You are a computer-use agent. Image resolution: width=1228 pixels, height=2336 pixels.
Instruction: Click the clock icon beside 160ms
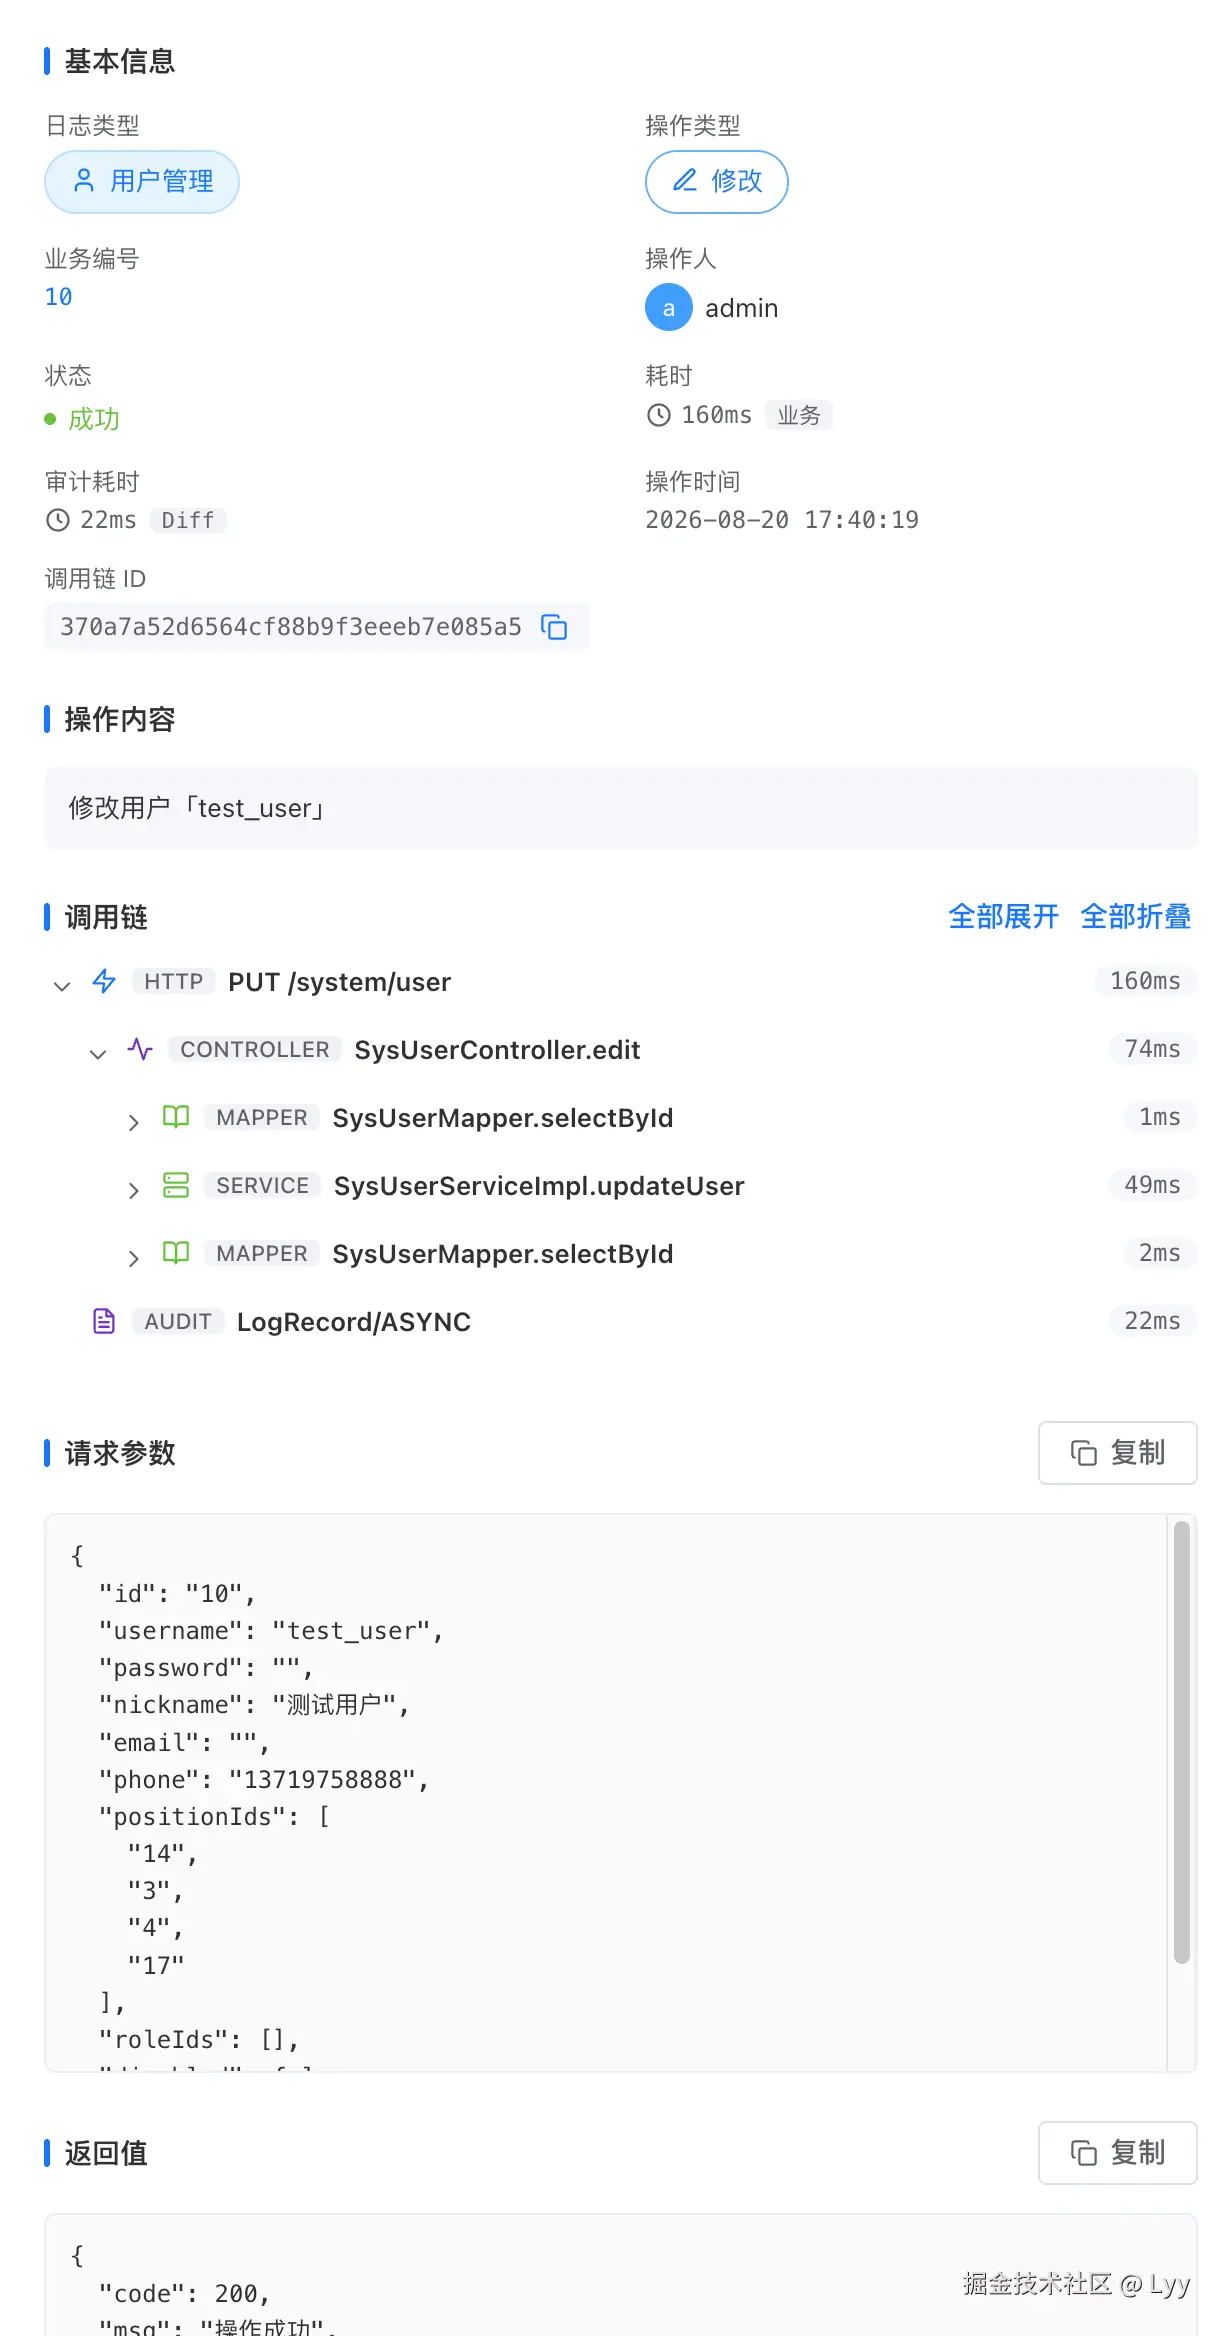pyautogui.click(x=658, y=415)
